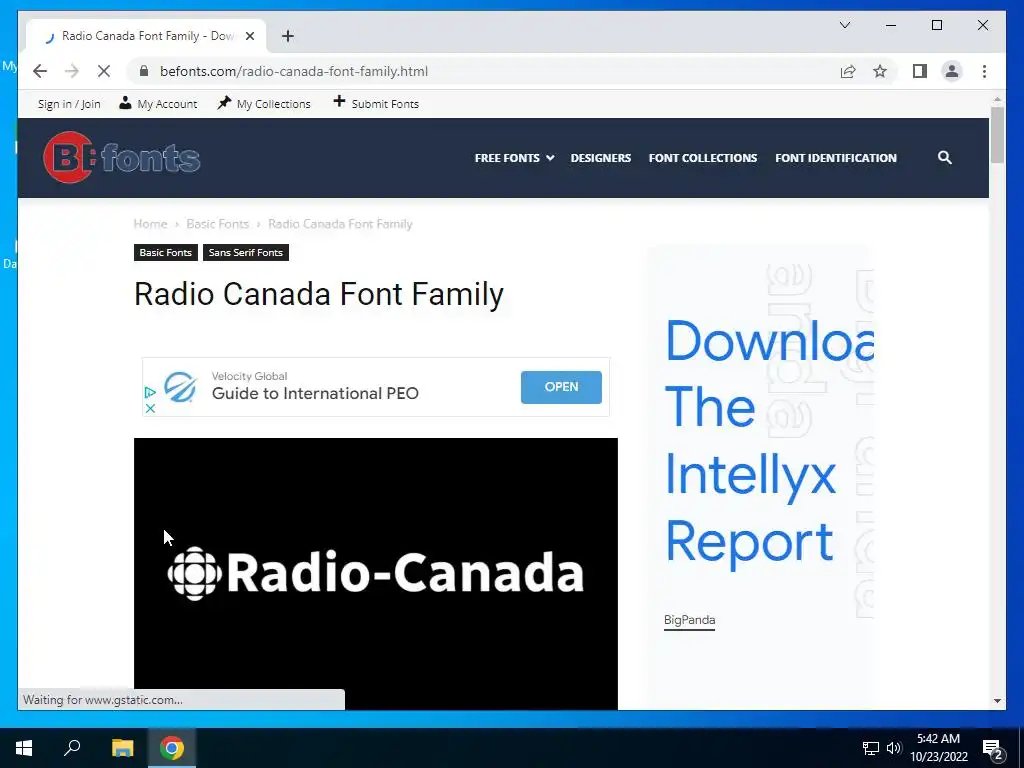The width and height of the screenshot is (1024, 768).
Task: Close the Radio Canada Font Family tab
Action: pos(249,36)
